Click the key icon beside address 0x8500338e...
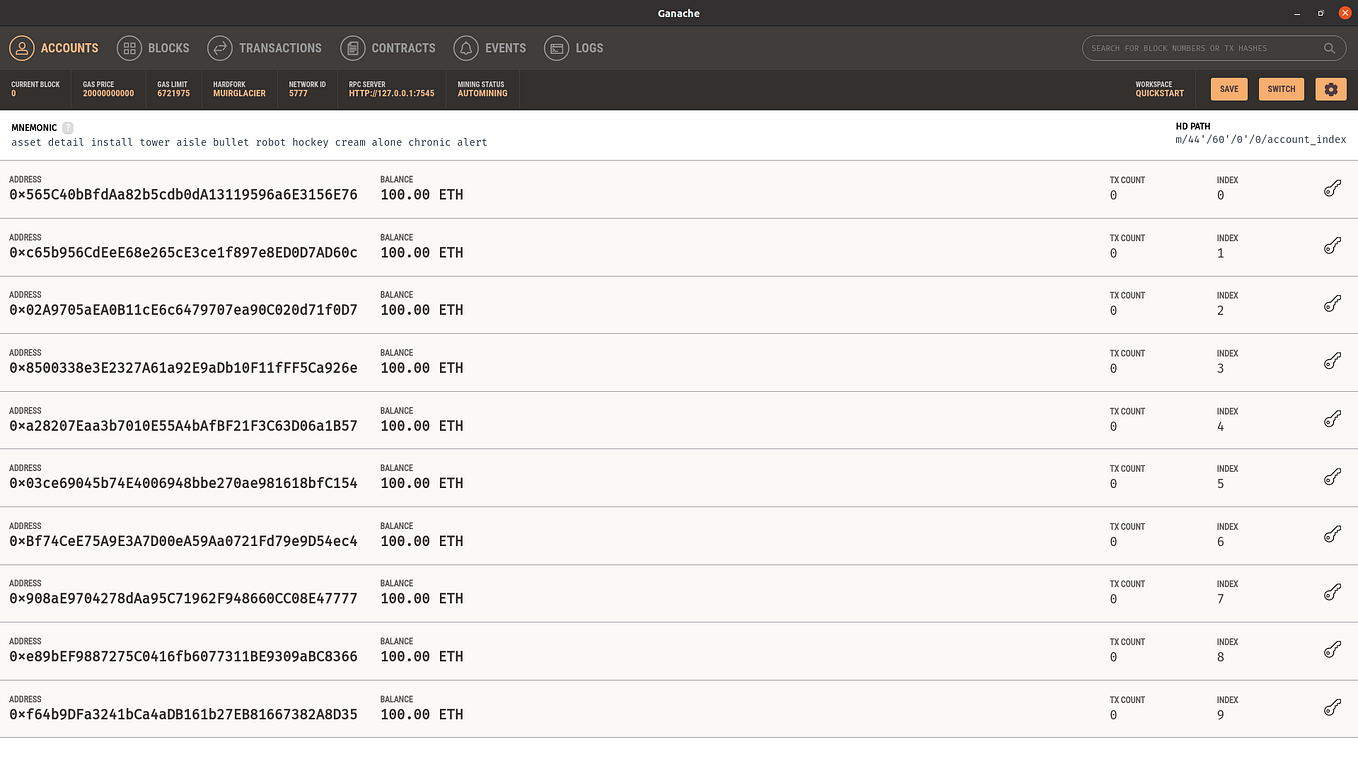Viewport: 1358px width, 764px height. coord(1332,361)
